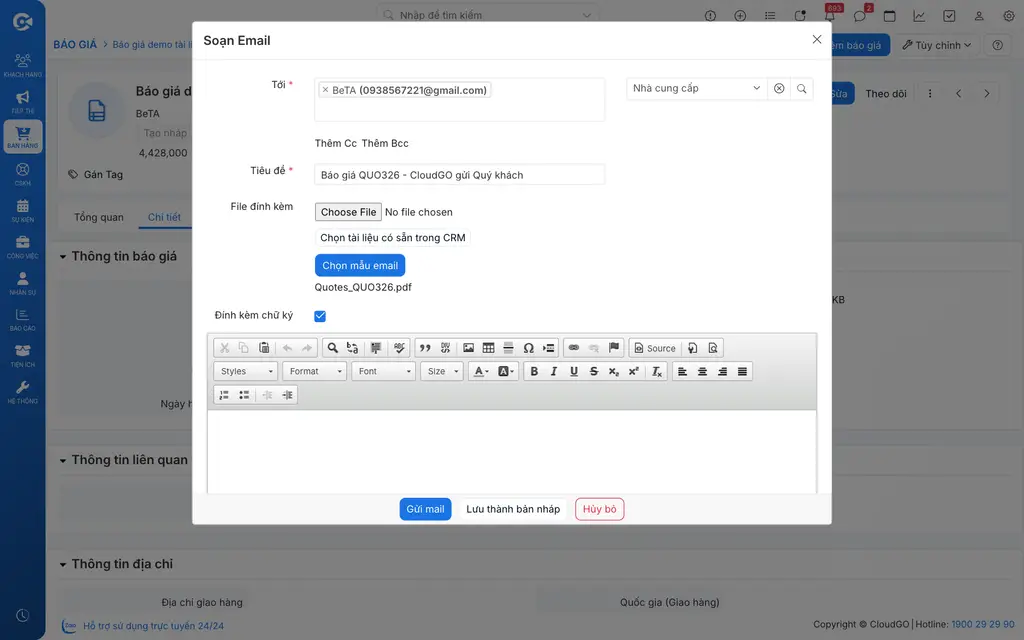The image size is (1024, 640).
Task: Click the Increase Indent icon
Action: tap(287, 395)
